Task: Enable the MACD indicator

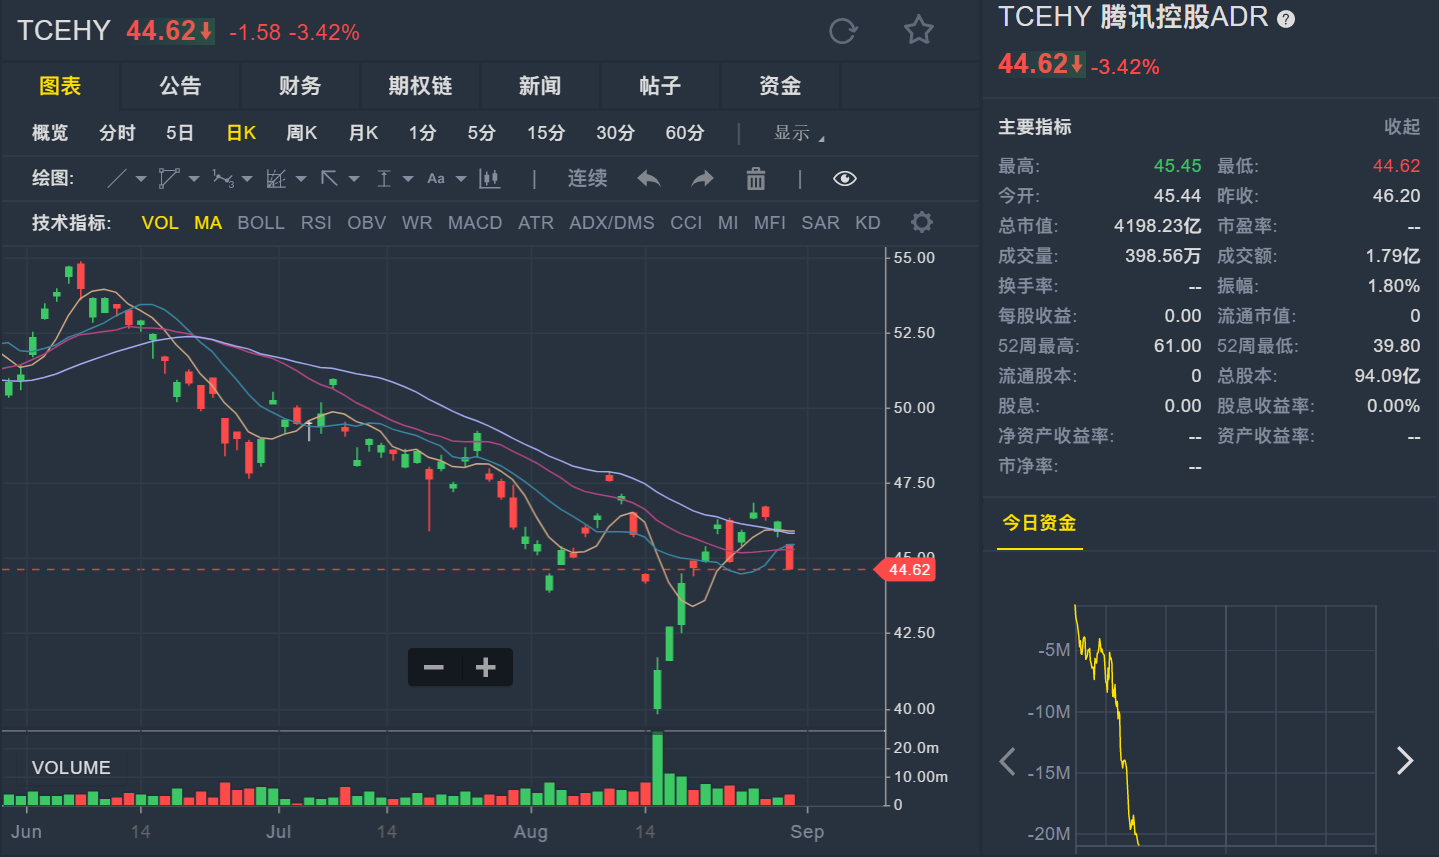Action: point(475,223)
